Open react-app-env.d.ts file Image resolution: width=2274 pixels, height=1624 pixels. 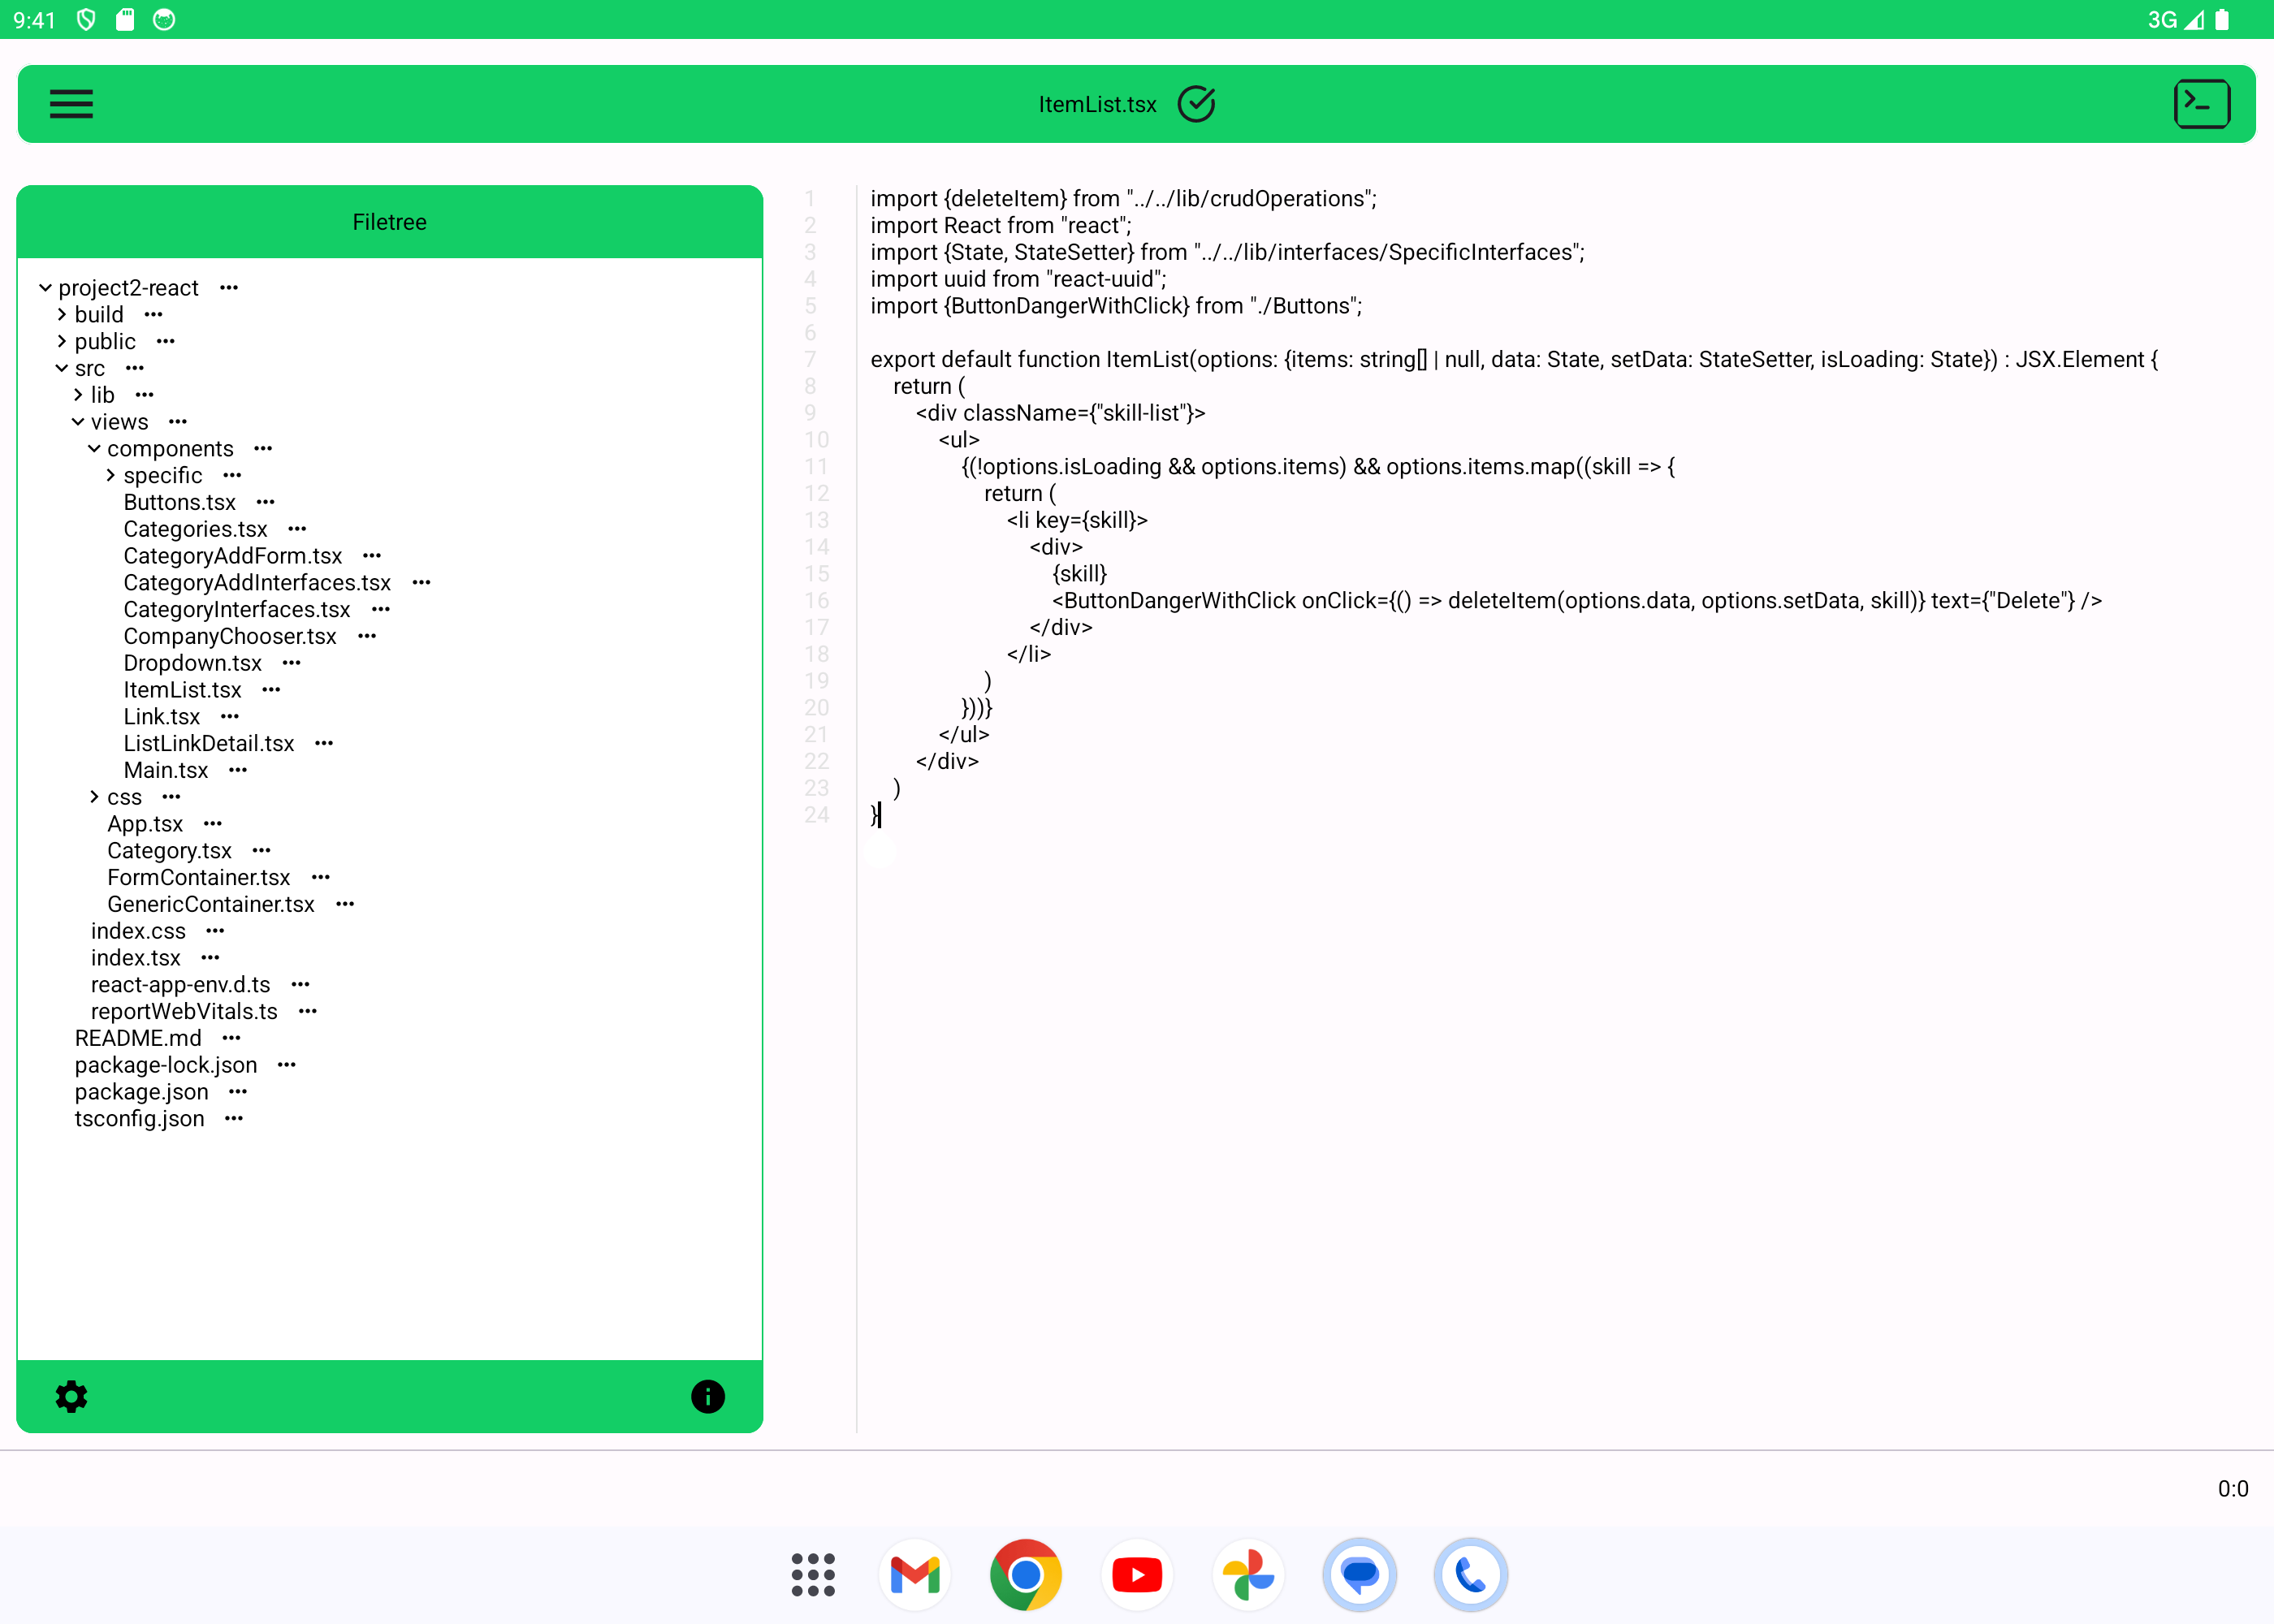(x=180, y=985)
